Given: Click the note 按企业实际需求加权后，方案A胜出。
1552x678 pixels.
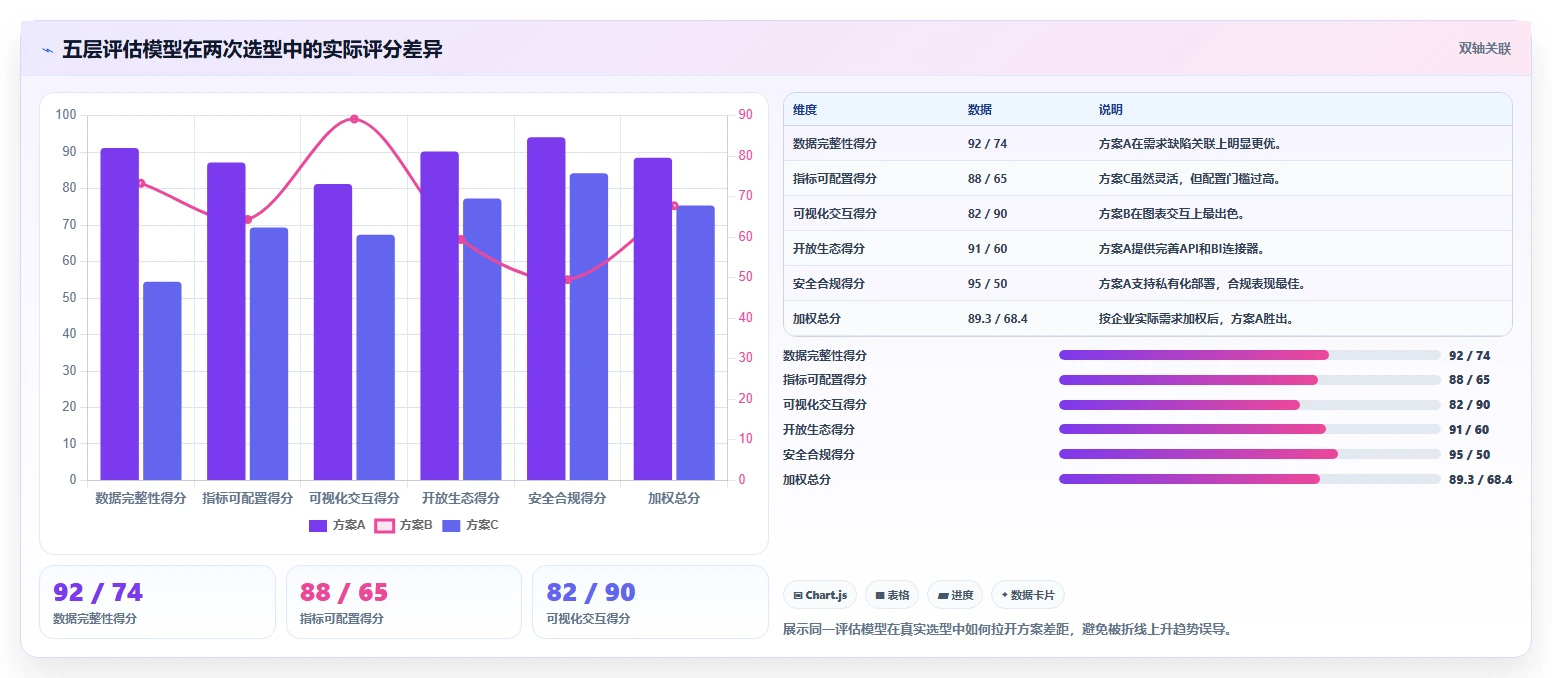Looking at the screenshot, I should (x=1196, y=319).
